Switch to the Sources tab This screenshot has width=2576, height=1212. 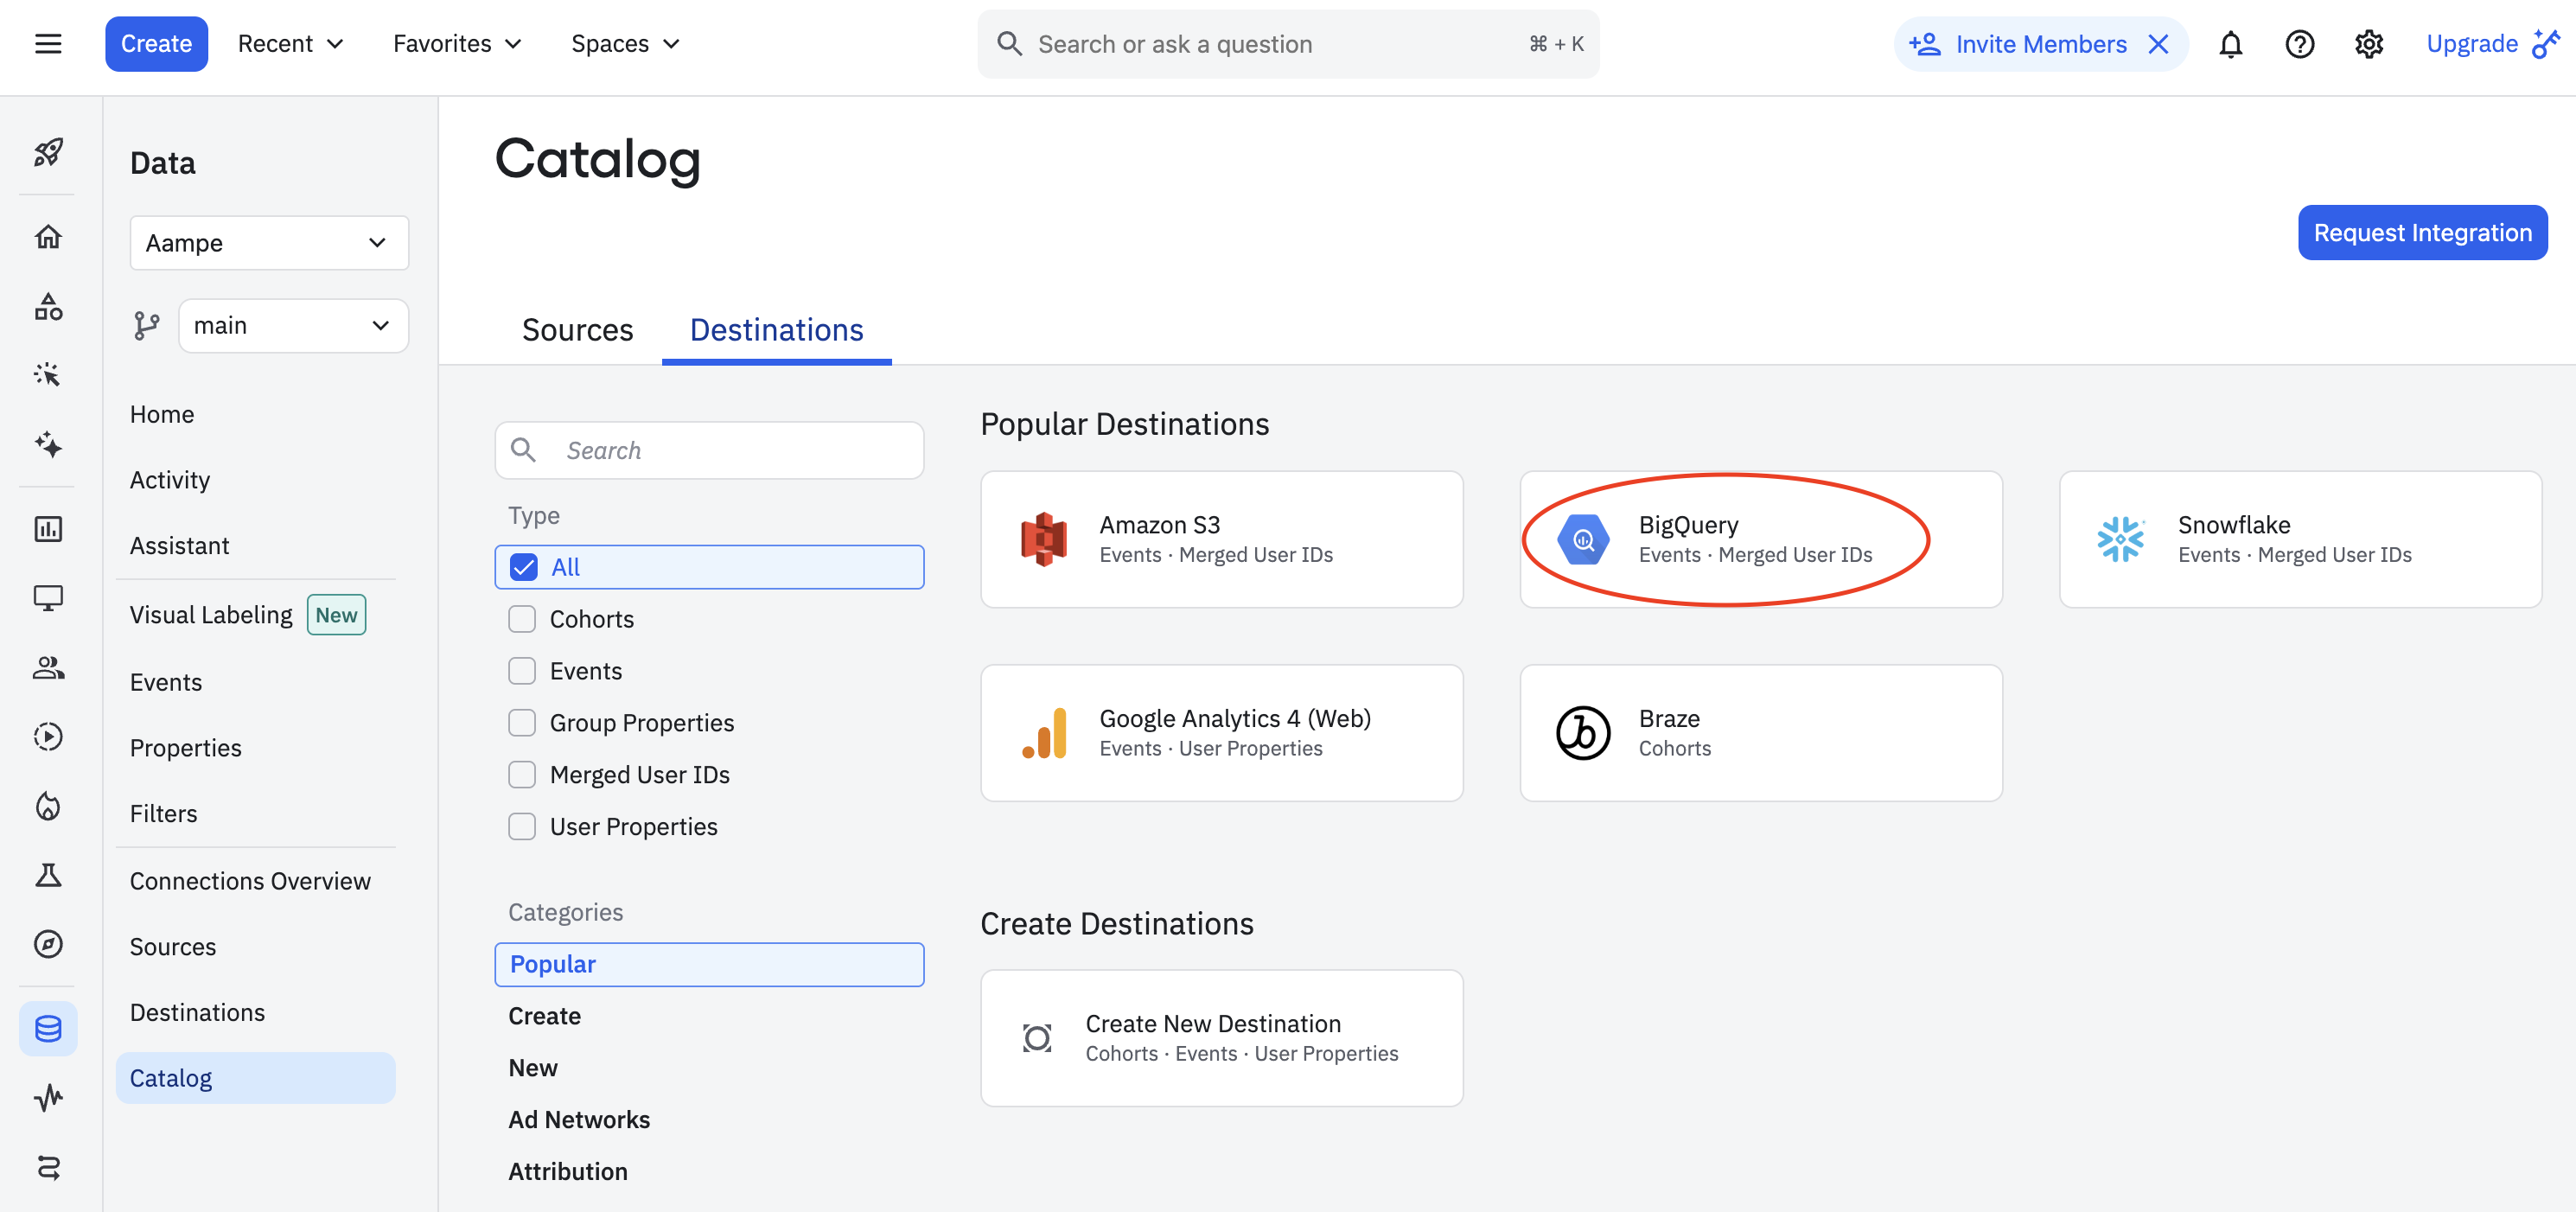577,329
